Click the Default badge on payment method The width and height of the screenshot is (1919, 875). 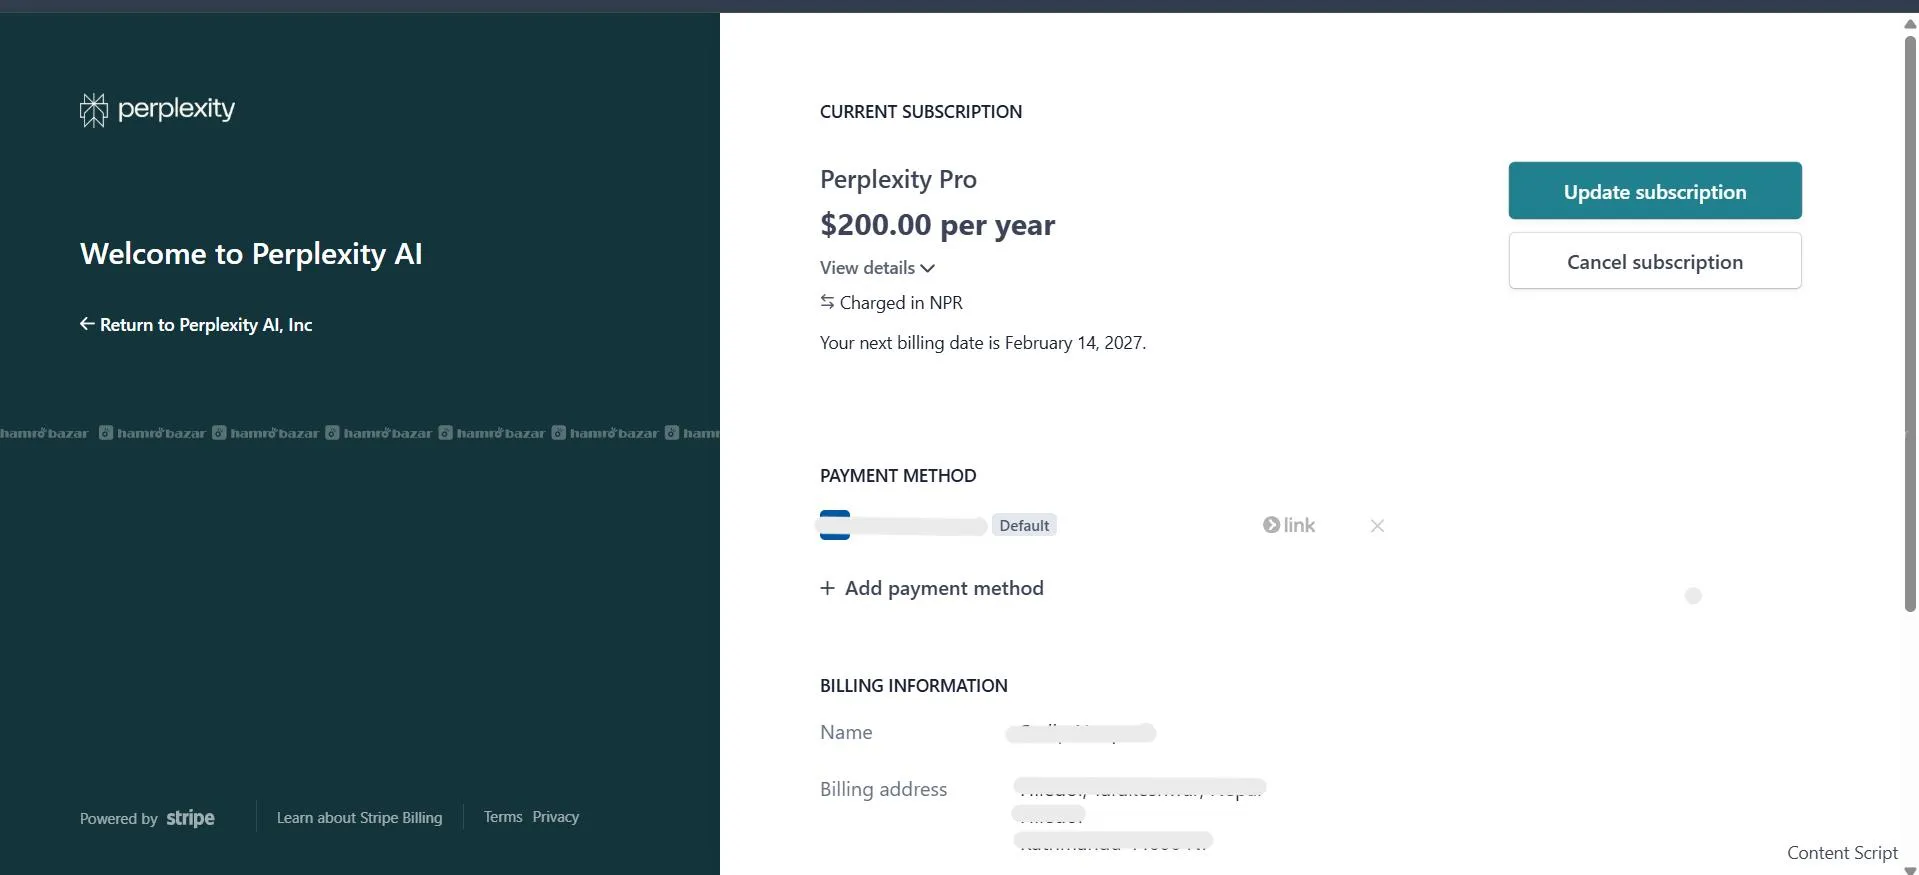click(1024, 526)
